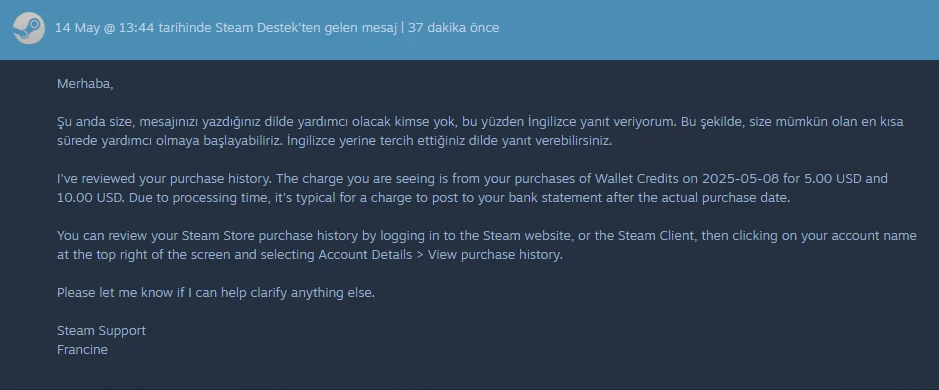The image size is (939, 390).
Task: Click the 'View purchase history' text
Action: 494,255
